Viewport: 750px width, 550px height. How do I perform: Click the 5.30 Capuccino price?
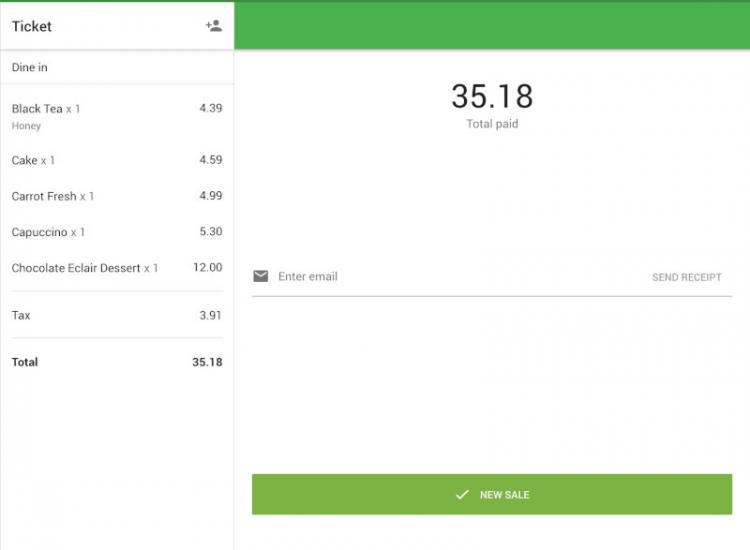click(x=211, y=231)
